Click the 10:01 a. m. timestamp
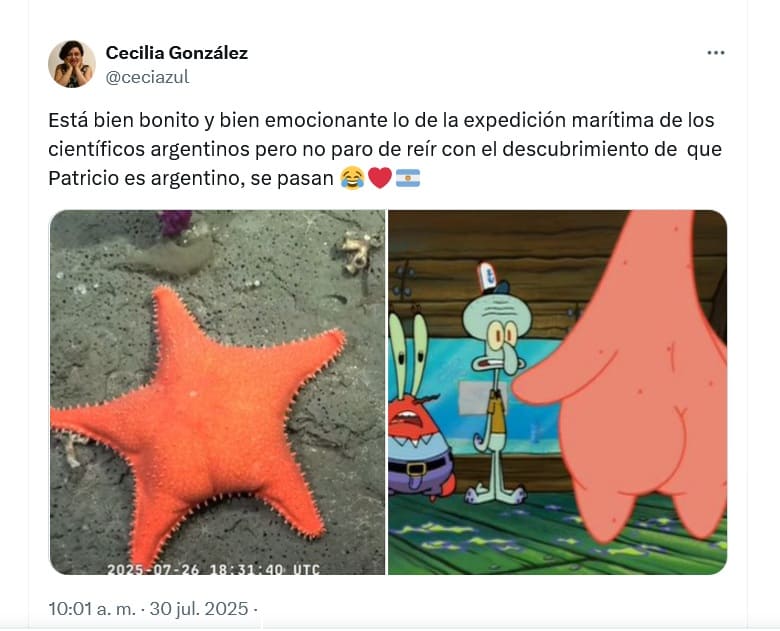Image resolution: width=780 pixels, height=631 pixels. pos(92,608)
